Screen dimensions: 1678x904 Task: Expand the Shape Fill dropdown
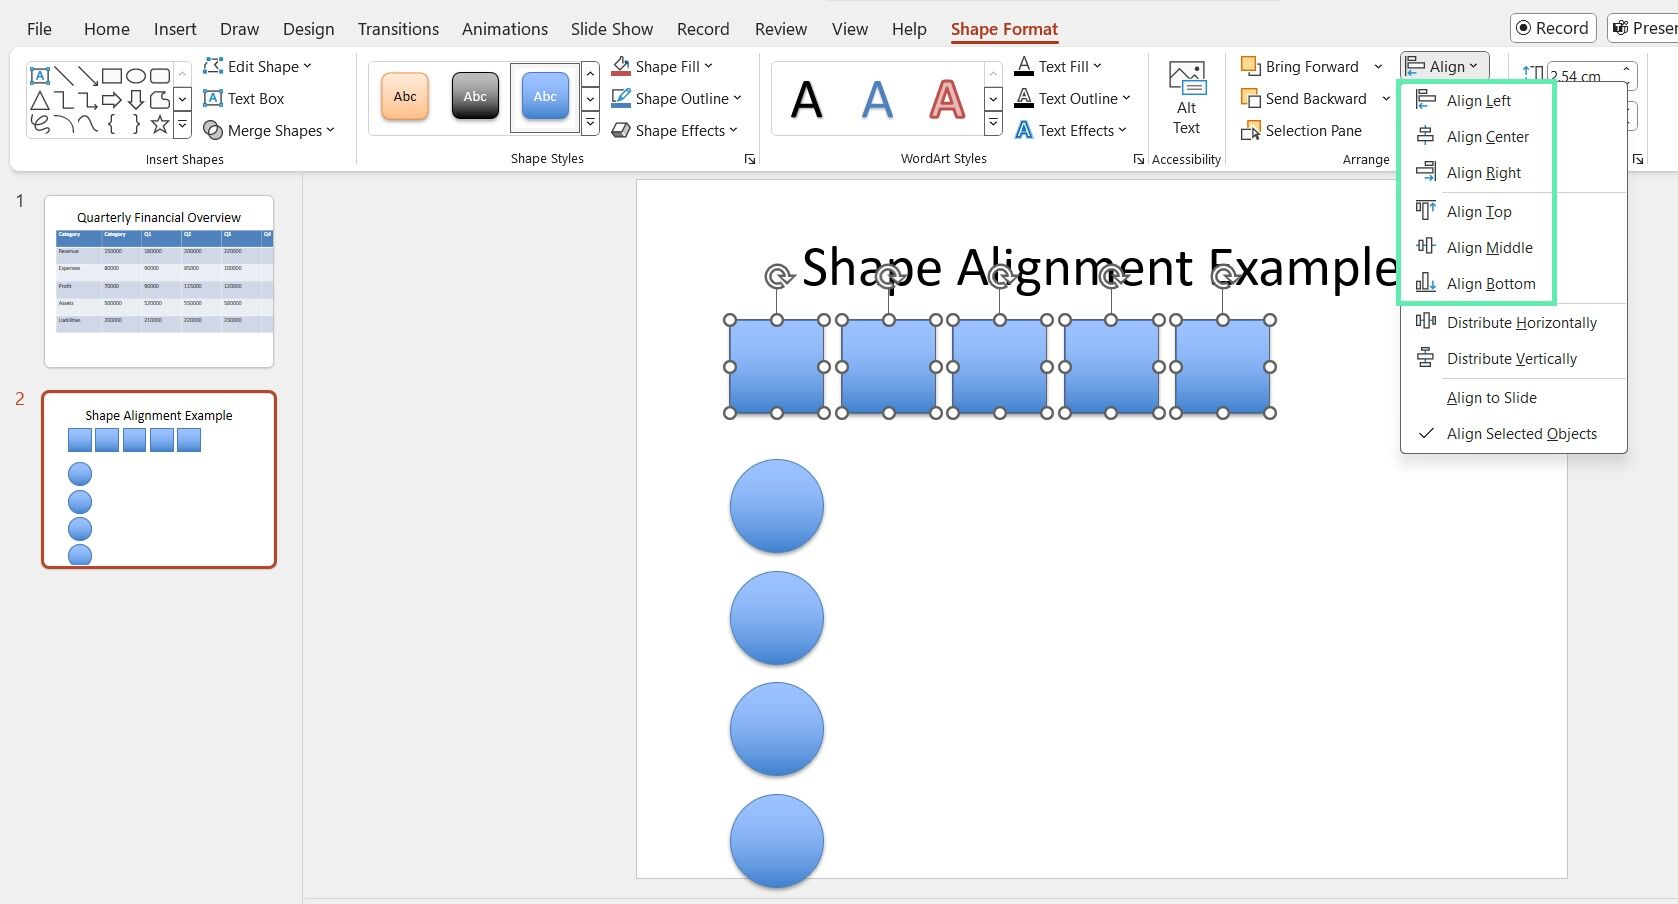coord(709,65)
